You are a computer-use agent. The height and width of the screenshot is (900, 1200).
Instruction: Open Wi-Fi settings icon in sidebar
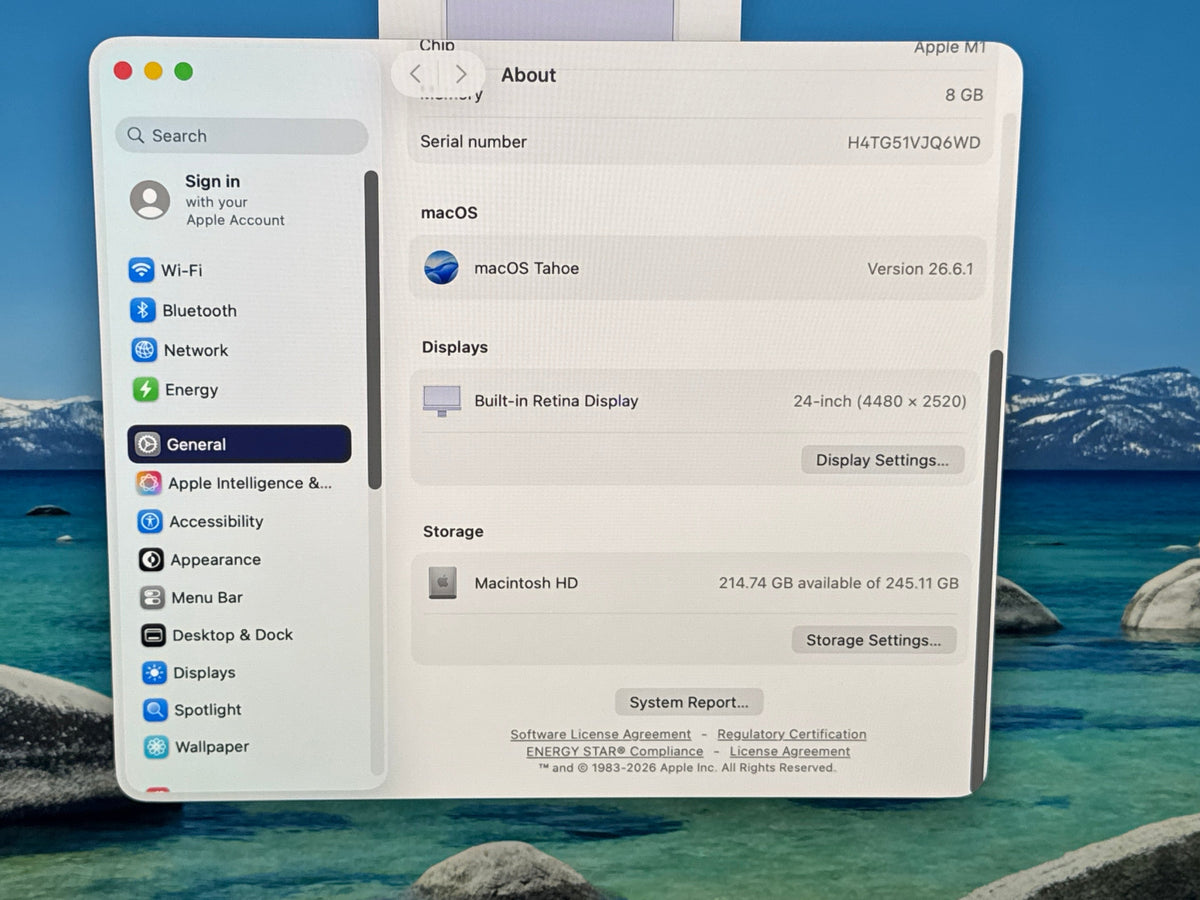(x=142, y=270)
